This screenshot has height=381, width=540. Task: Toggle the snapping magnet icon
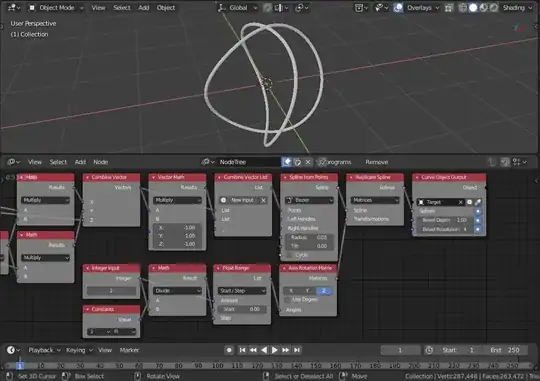pyautogui.click(x=267, y=8)
